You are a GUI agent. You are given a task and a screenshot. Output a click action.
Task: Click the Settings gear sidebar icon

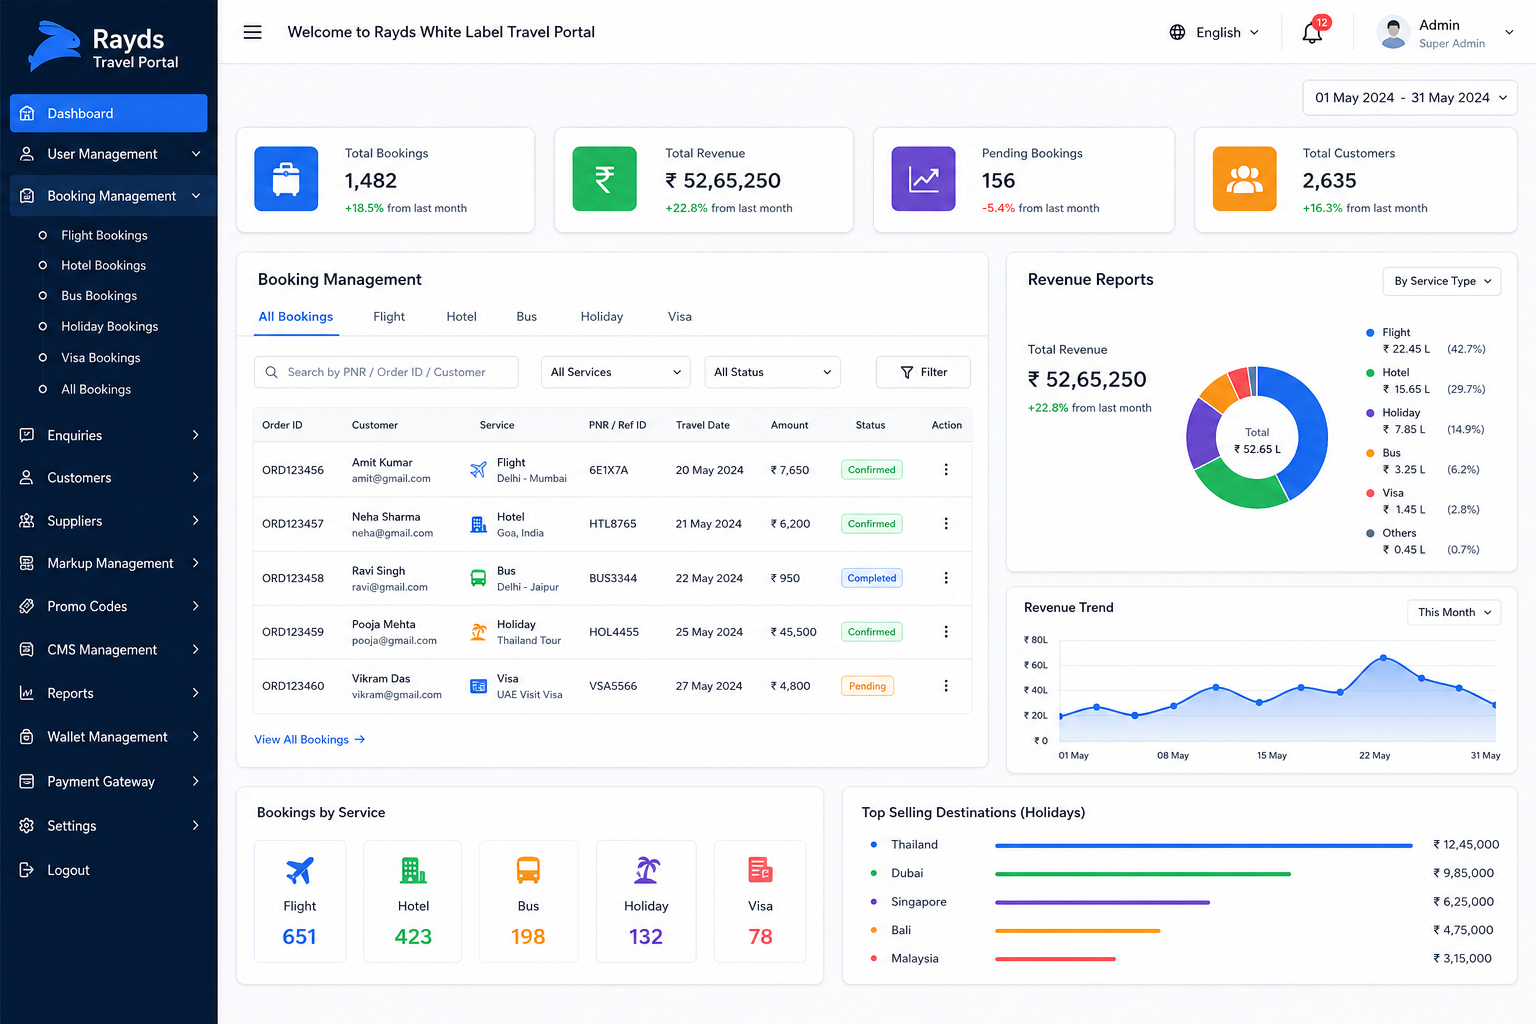tap(27, 826)
